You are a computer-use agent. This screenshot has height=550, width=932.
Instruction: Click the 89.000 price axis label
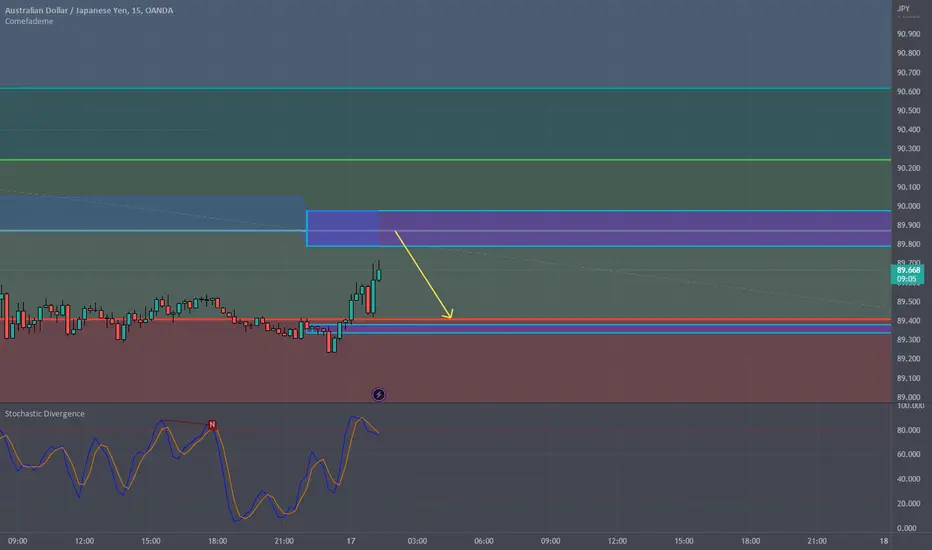pyautogui.click(x=908, y=397)
